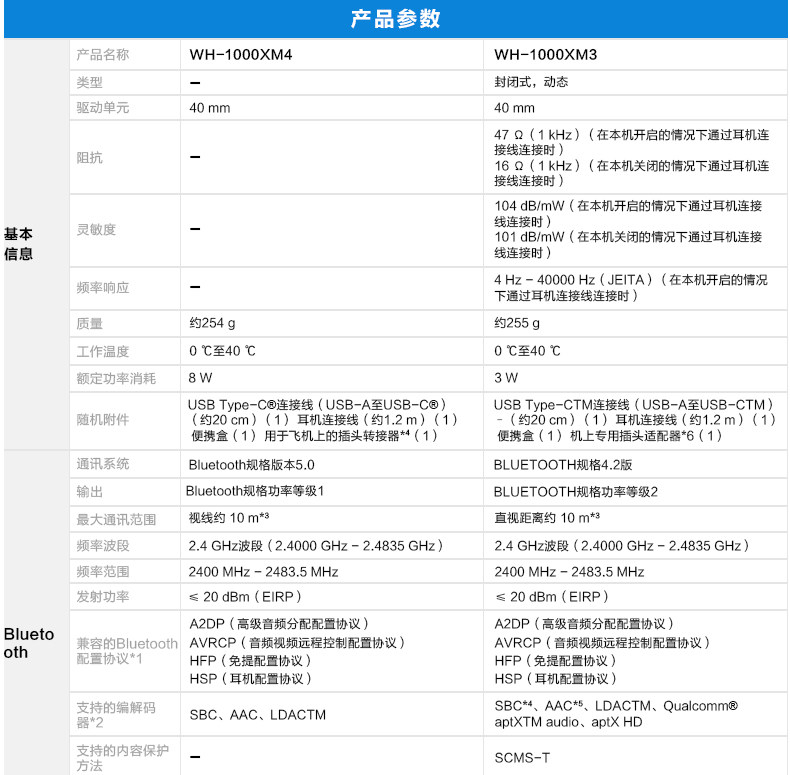
Task: Click the 频率范围 row label
Action: [x=103, y=571]
